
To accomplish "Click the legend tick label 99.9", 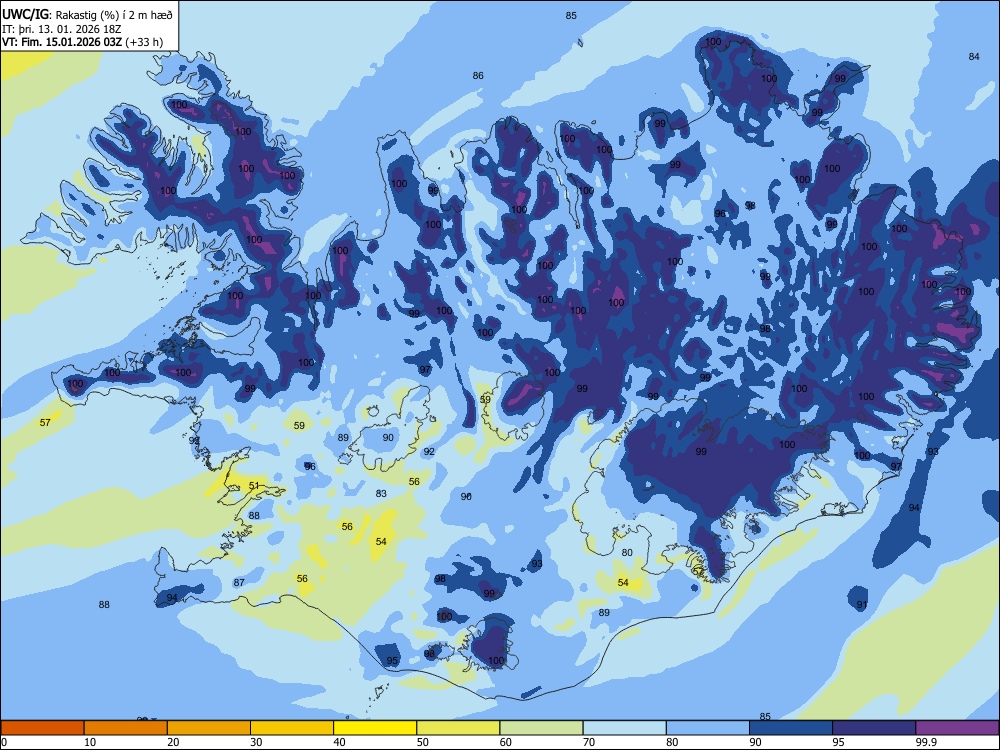I will 925,742.
